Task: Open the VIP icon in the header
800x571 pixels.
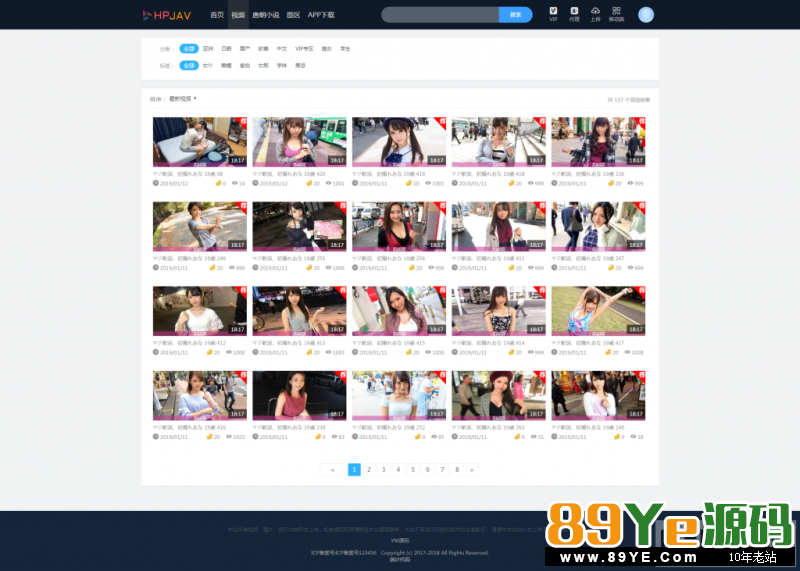Action: point(553,13)
